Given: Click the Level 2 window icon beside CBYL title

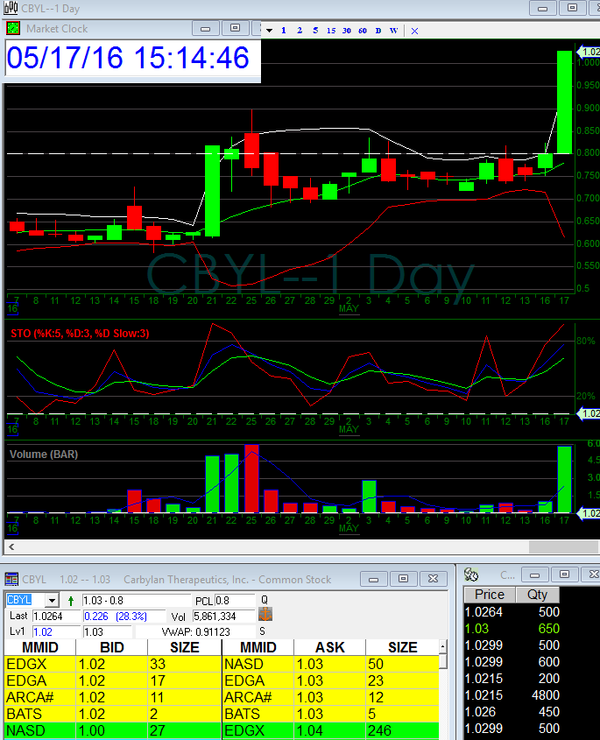Looking at the screenshot, I should tap(11, 579).
